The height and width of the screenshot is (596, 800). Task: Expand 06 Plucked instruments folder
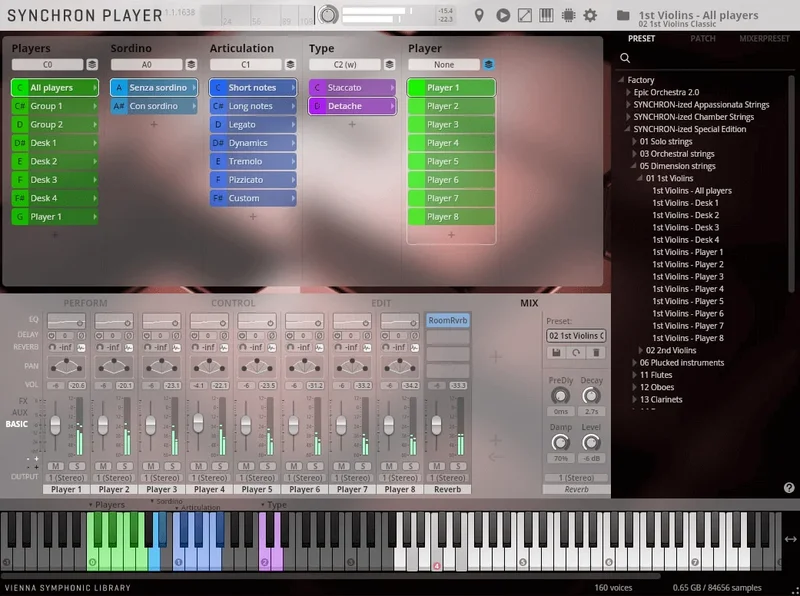[635, 362]
